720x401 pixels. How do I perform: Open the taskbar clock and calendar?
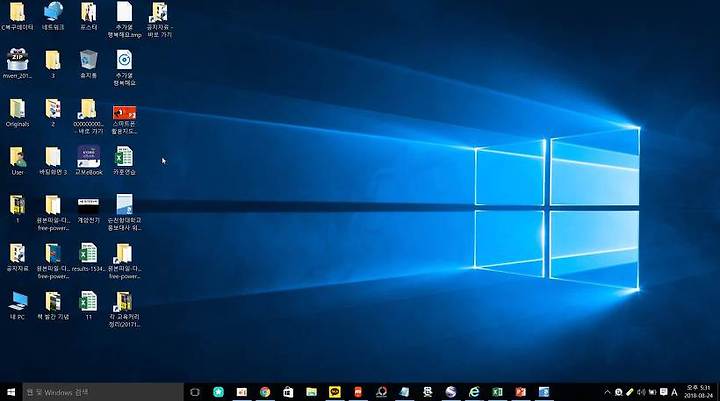pos(698,392)
